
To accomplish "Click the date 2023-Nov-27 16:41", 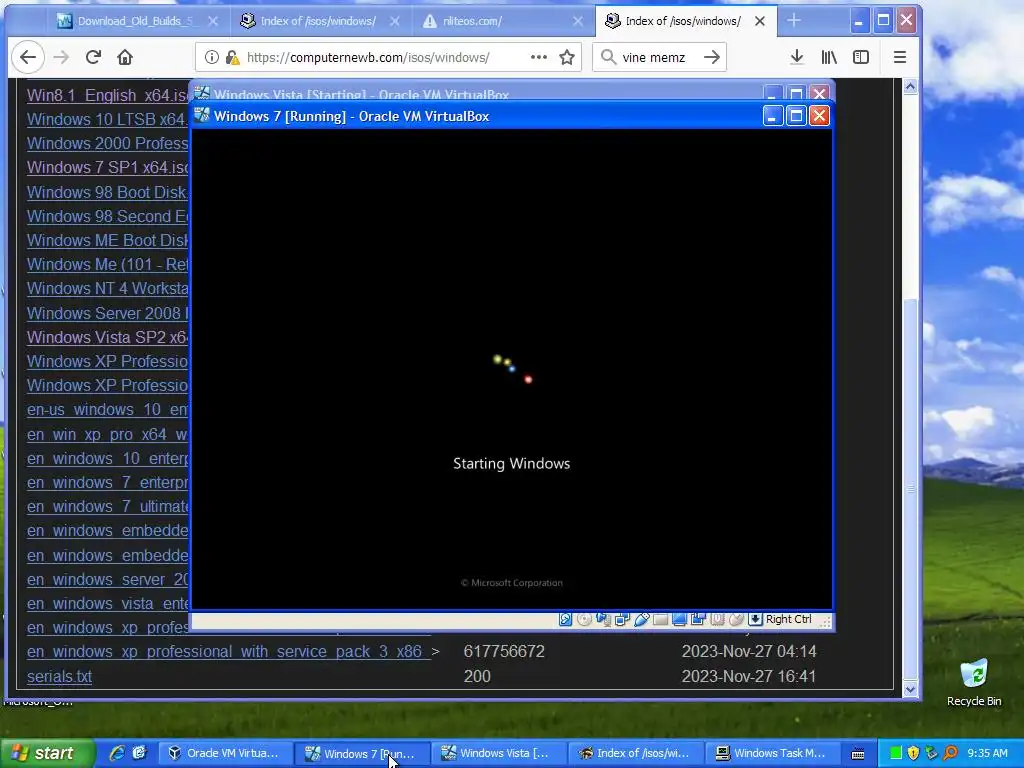I will pyautogui.click(x=749, y=677).
